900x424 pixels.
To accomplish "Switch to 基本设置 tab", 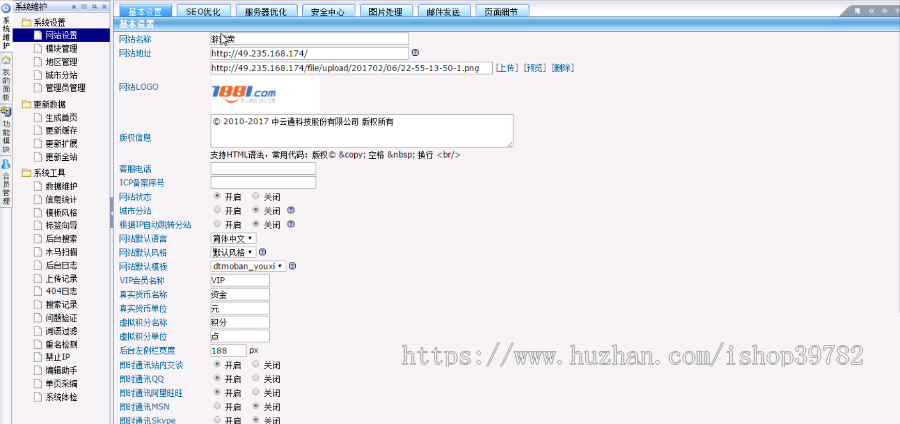I will click(x=145, y=11).
